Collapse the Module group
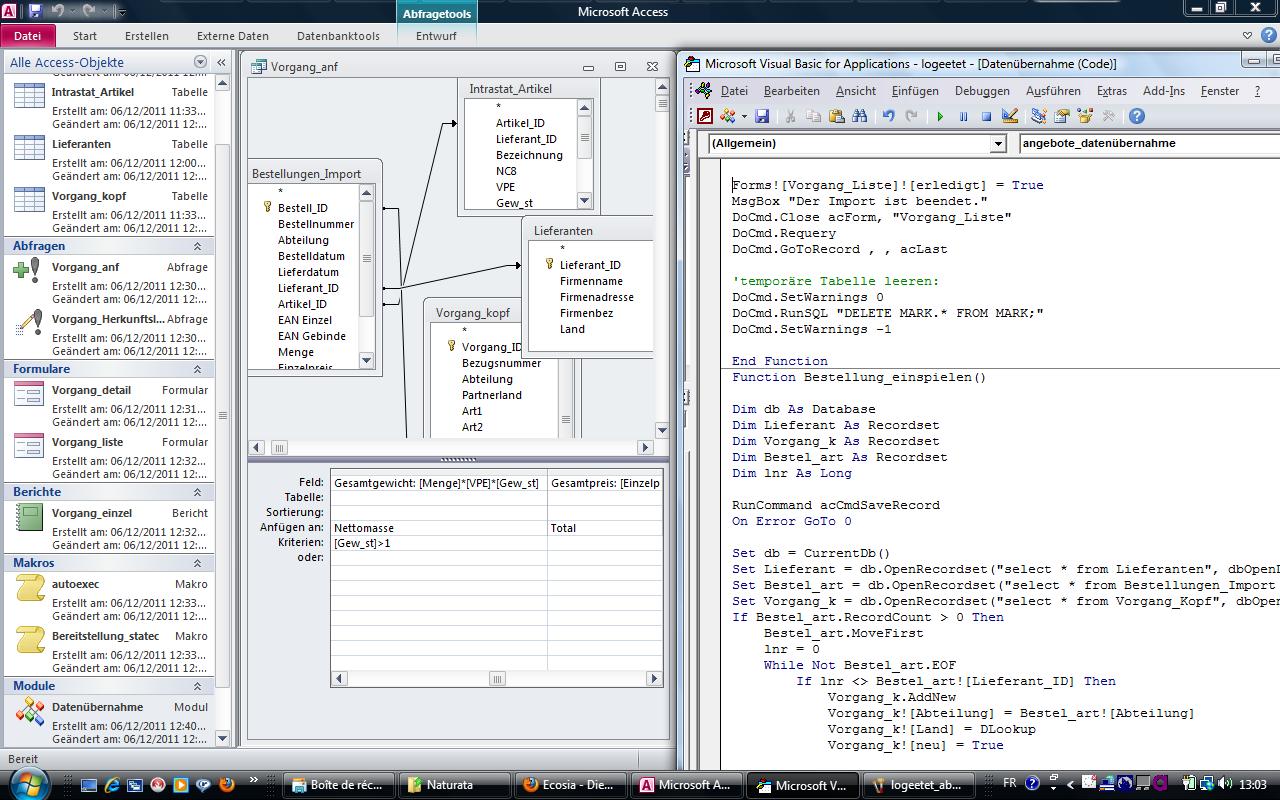Viewport: 1280px width, 800px height. point(197,686)
